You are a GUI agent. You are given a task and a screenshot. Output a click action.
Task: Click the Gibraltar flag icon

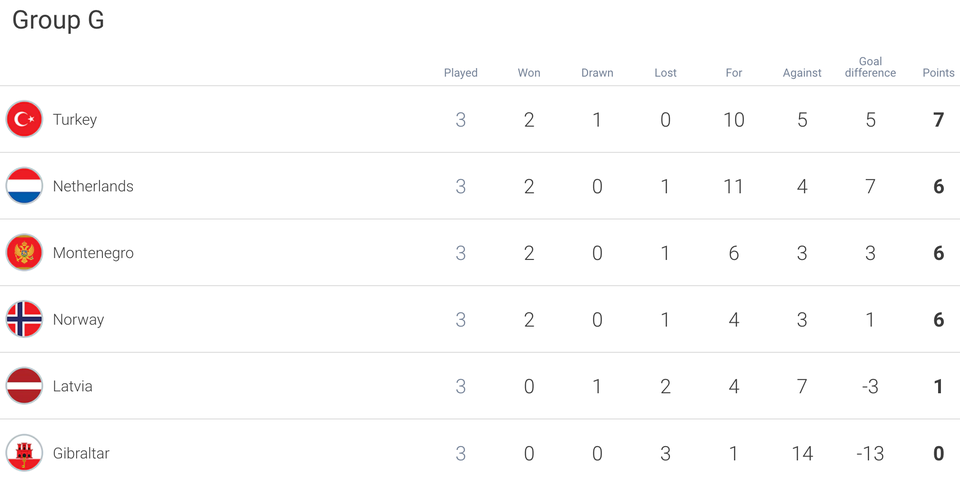click(24, 453)
